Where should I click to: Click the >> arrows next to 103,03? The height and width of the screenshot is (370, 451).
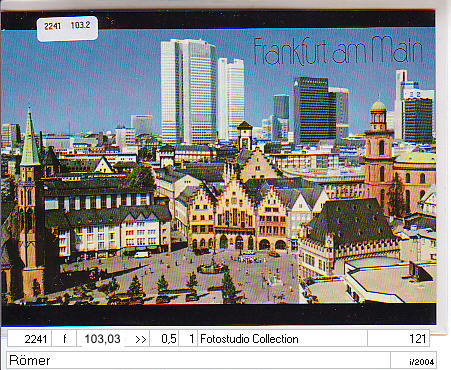pos(141,339)
